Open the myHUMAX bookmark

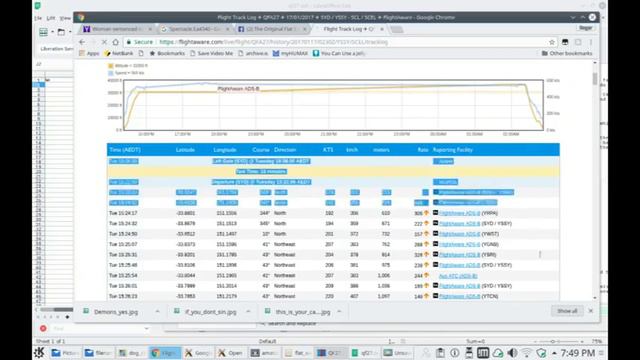click(290, 53)
